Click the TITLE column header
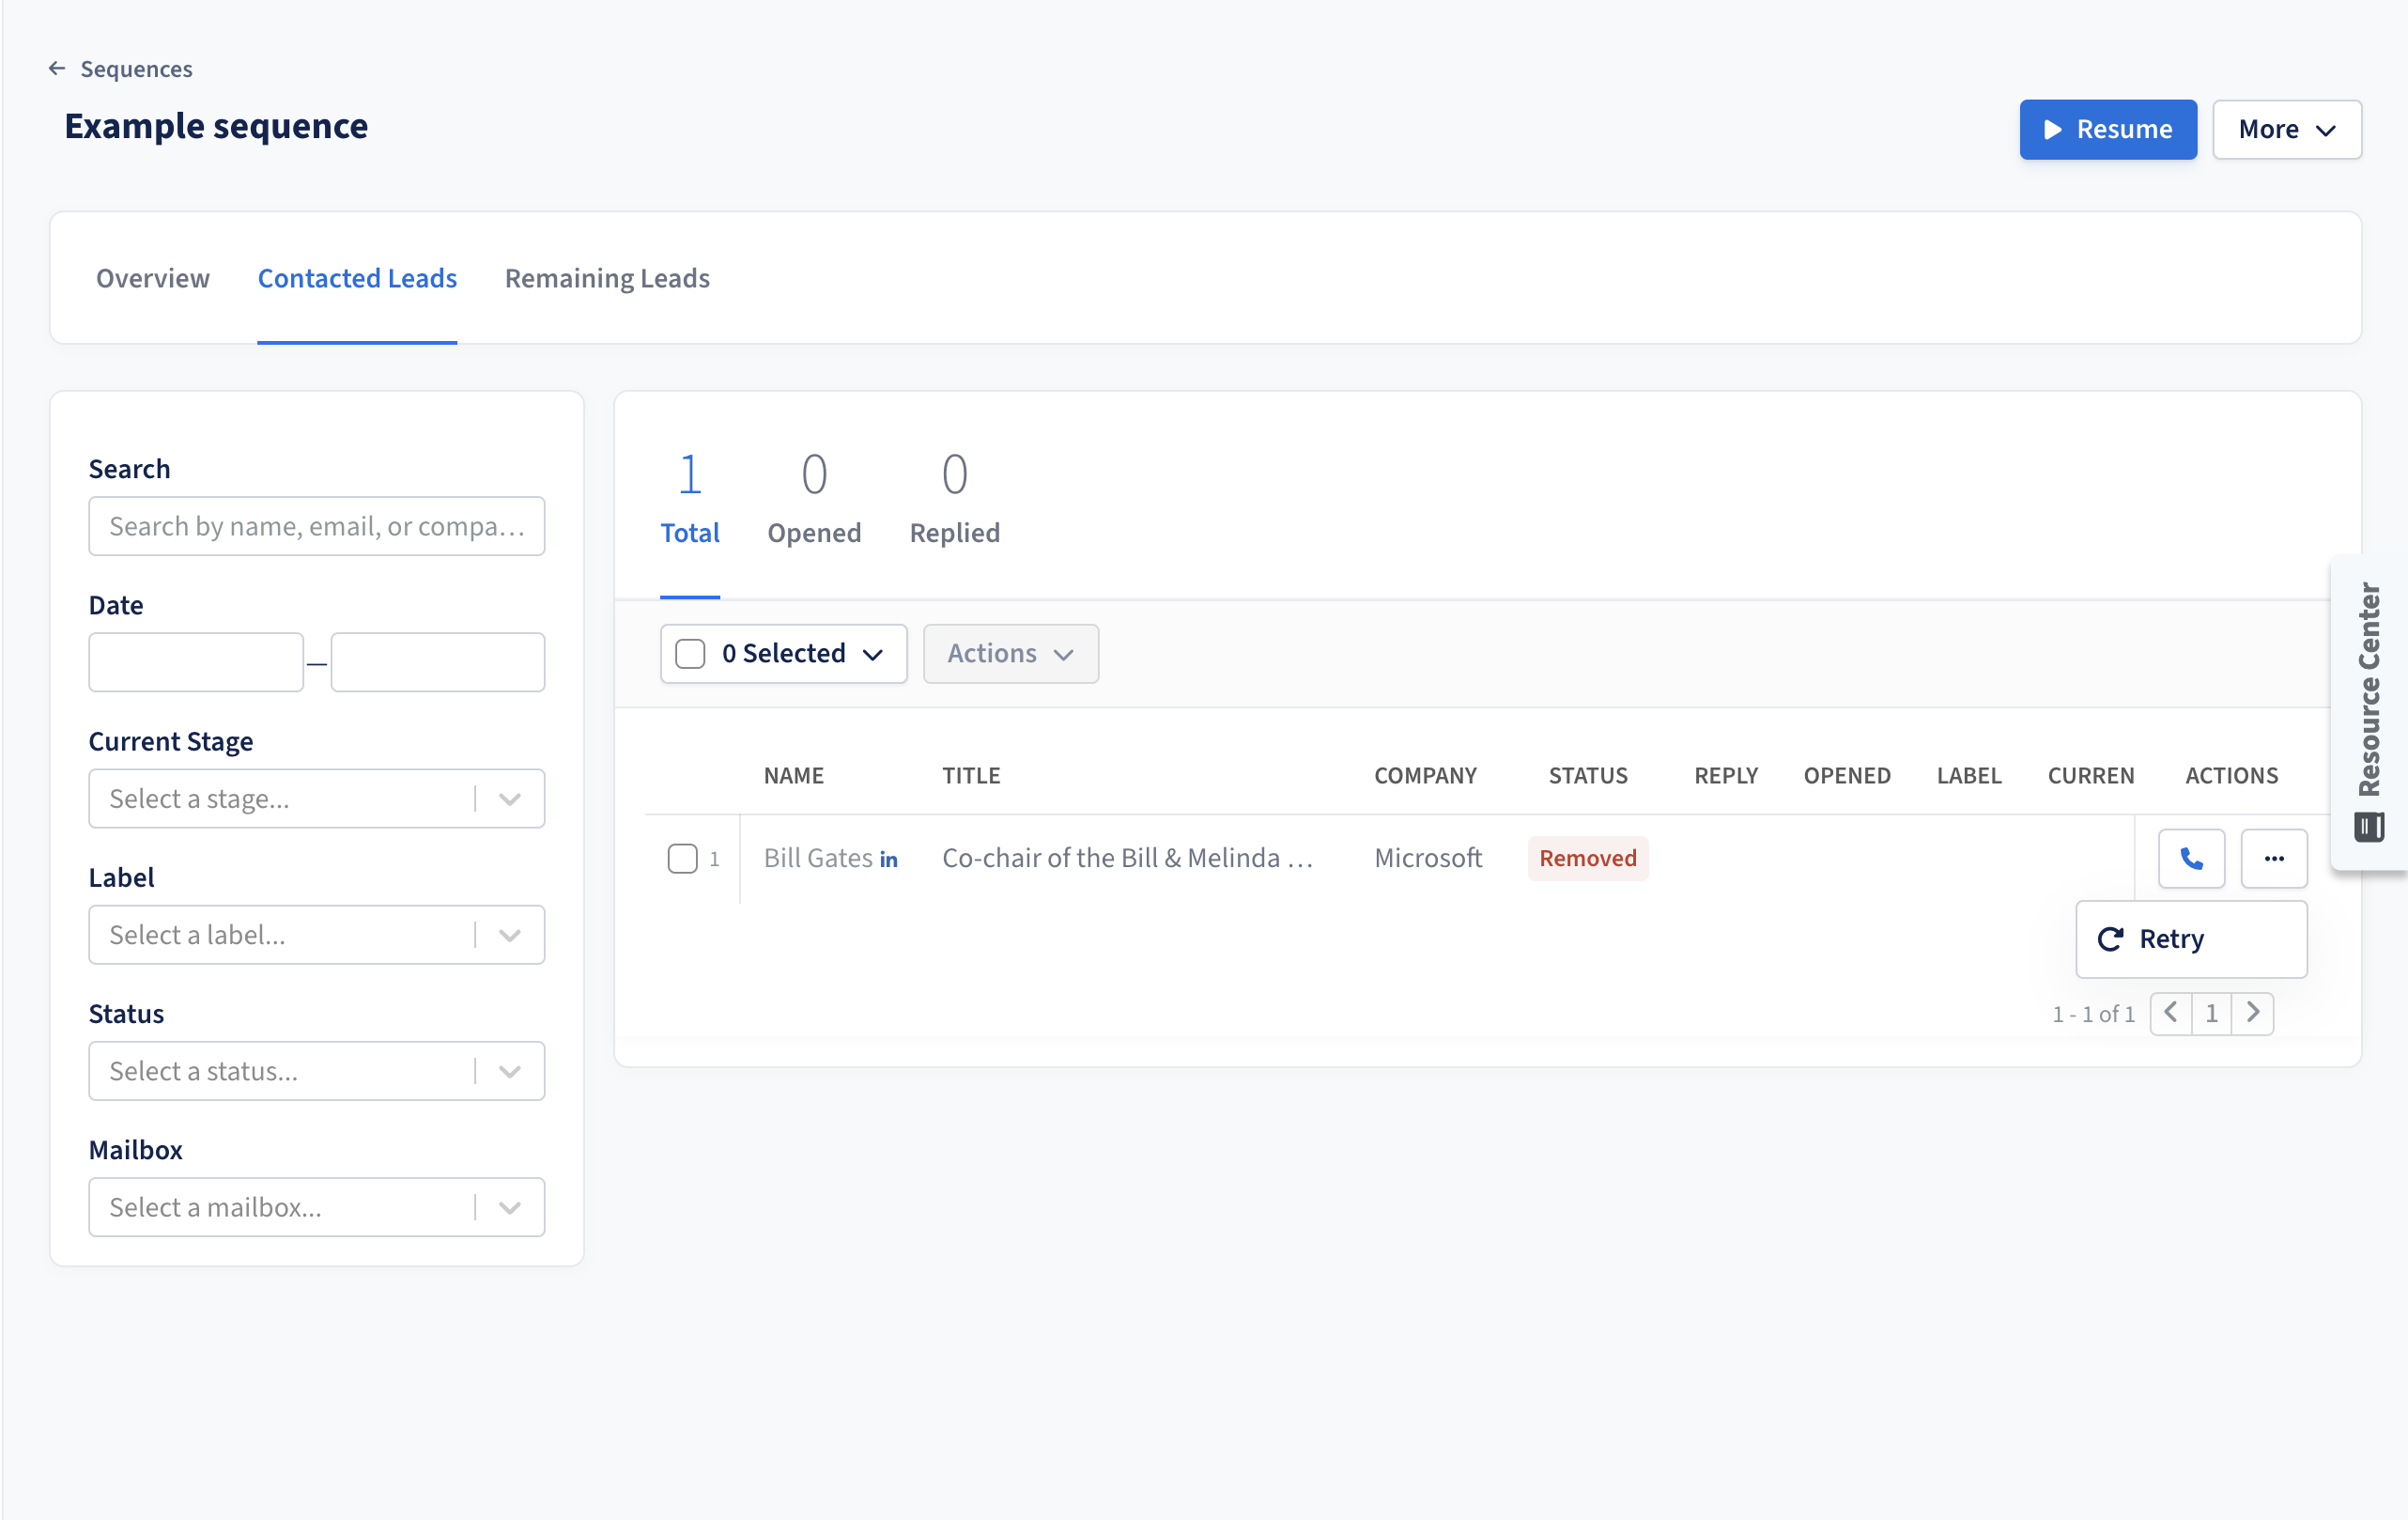Screen dimensions: 2408x1520 [971, 775]
